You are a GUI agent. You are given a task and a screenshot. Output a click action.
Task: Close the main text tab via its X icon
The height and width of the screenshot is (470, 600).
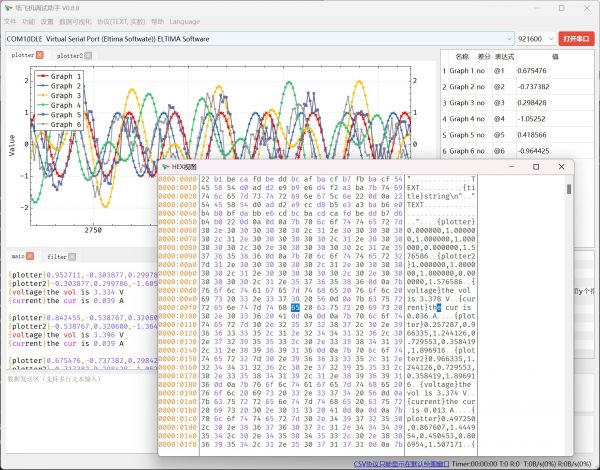[30, 256]
